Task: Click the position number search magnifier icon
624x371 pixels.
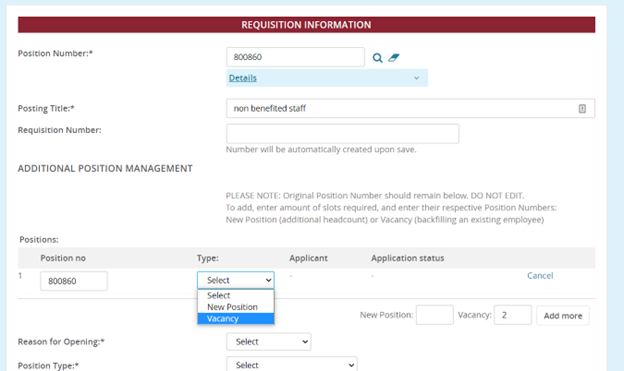Action: [x=377, y=58]
